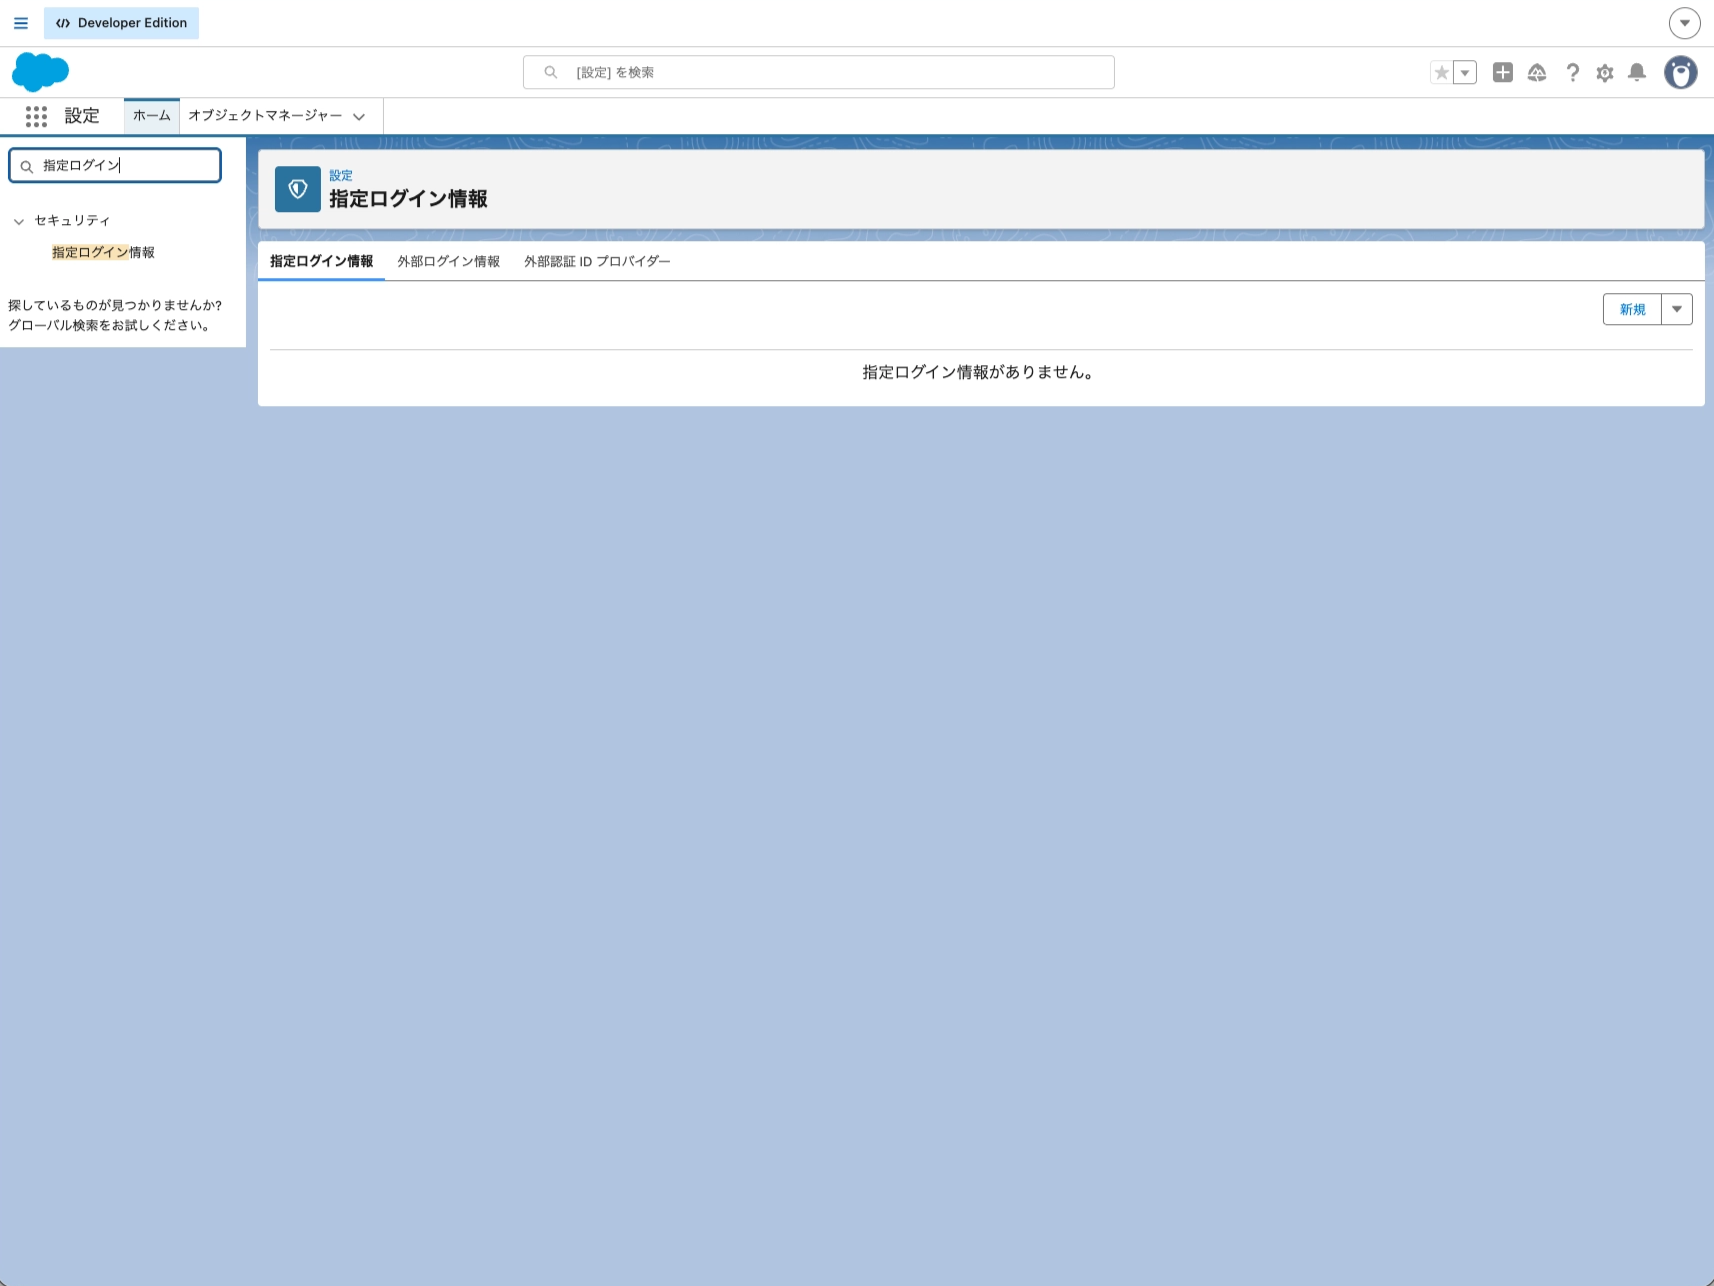1714x1286 pixels.
Task: Click the 新規 button
Action: point(1632,309)
